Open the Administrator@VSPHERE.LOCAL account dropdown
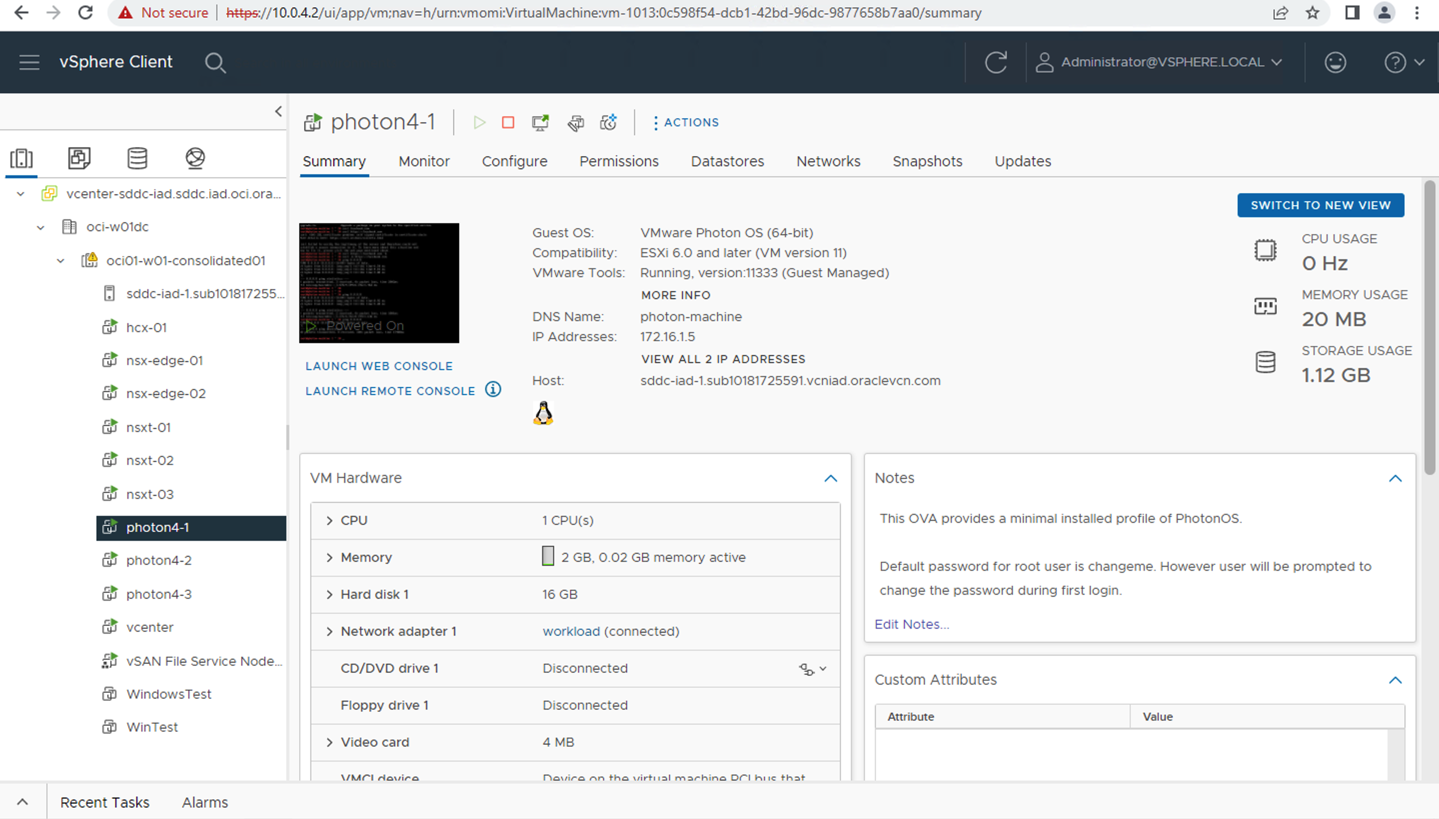1439x819 pixels. 1159,61
